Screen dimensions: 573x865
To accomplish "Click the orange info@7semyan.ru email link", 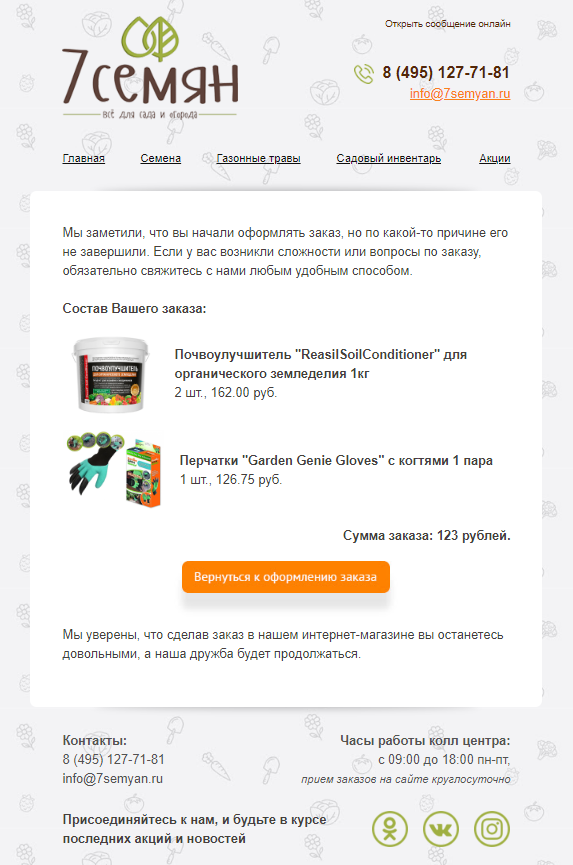I will tap(460, 94).
